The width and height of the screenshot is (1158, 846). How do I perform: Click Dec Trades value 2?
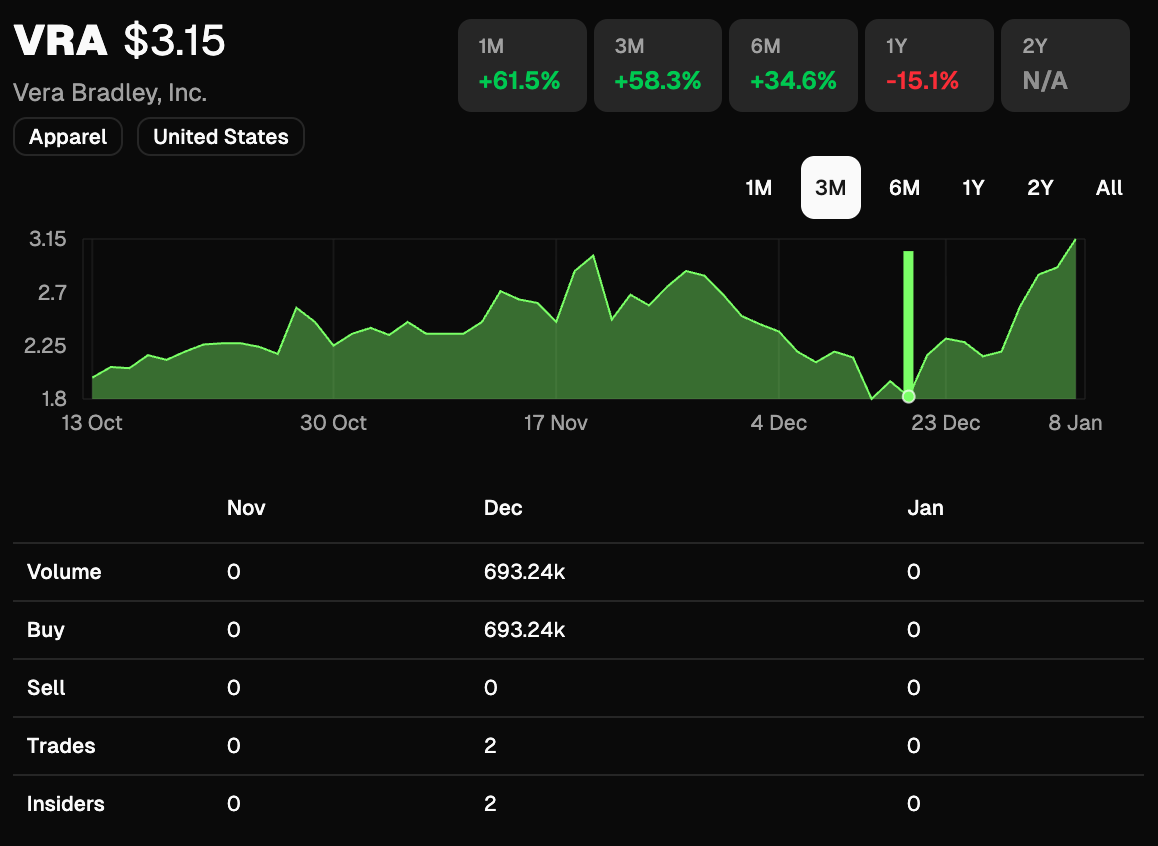pyautogui.click(x=490, y=746)
